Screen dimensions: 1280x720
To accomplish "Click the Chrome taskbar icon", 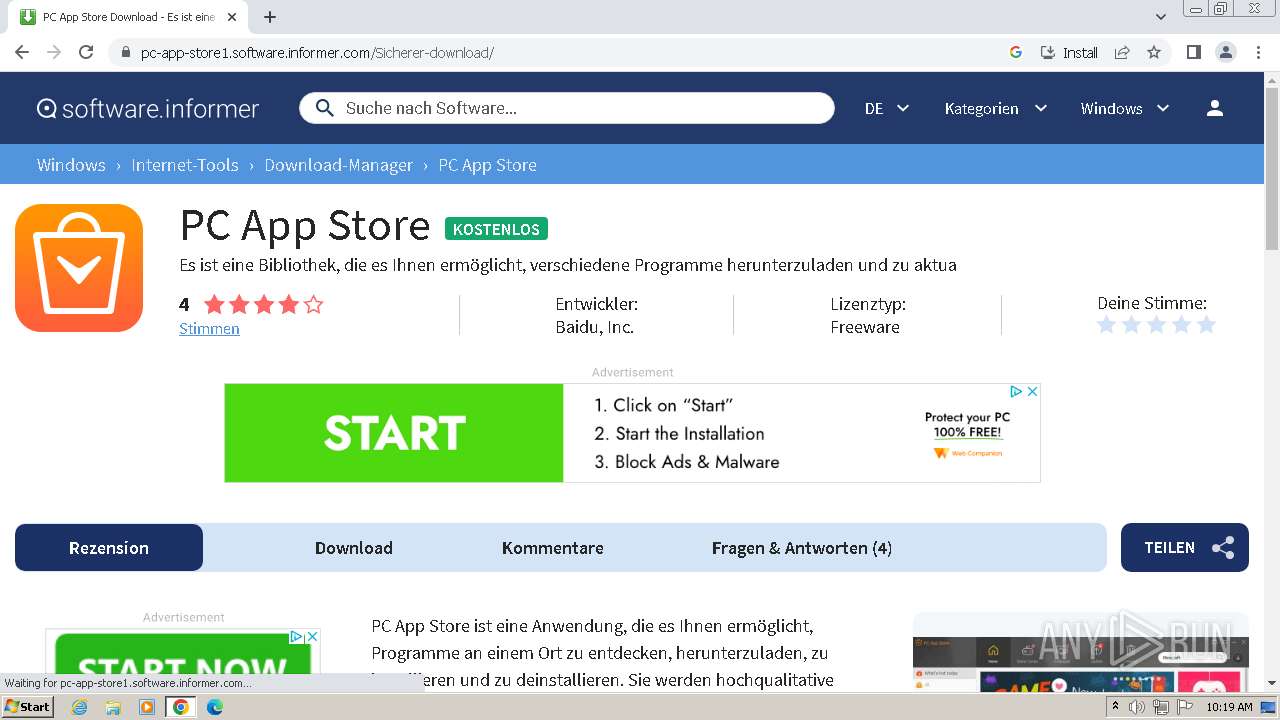I will pos(181,707).
